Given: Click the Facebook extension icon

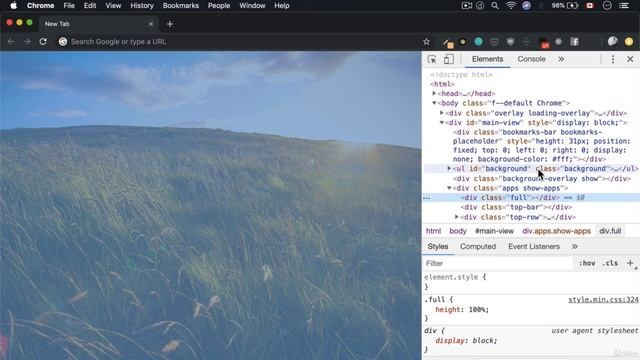Looking at the screenshot, I should (x=574, y=42).
